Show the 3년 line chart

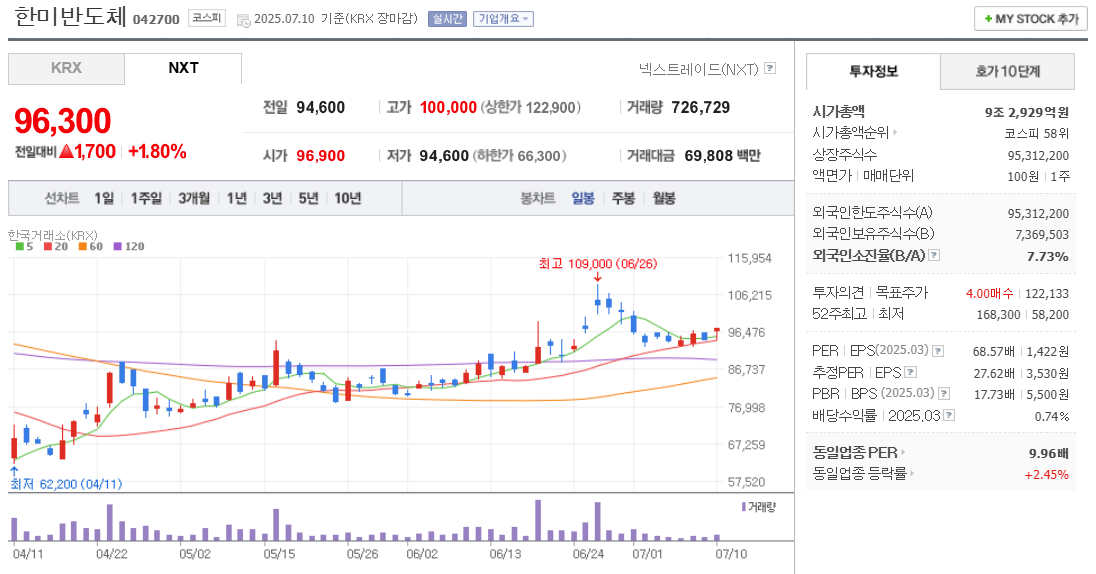pos(272,199)
